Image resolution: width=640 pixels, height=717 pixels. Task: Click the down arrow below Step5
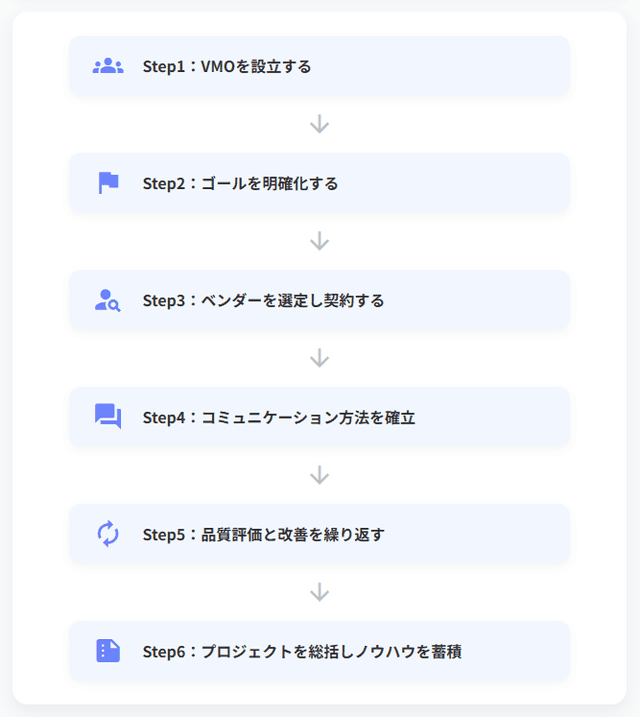(319, 592)
